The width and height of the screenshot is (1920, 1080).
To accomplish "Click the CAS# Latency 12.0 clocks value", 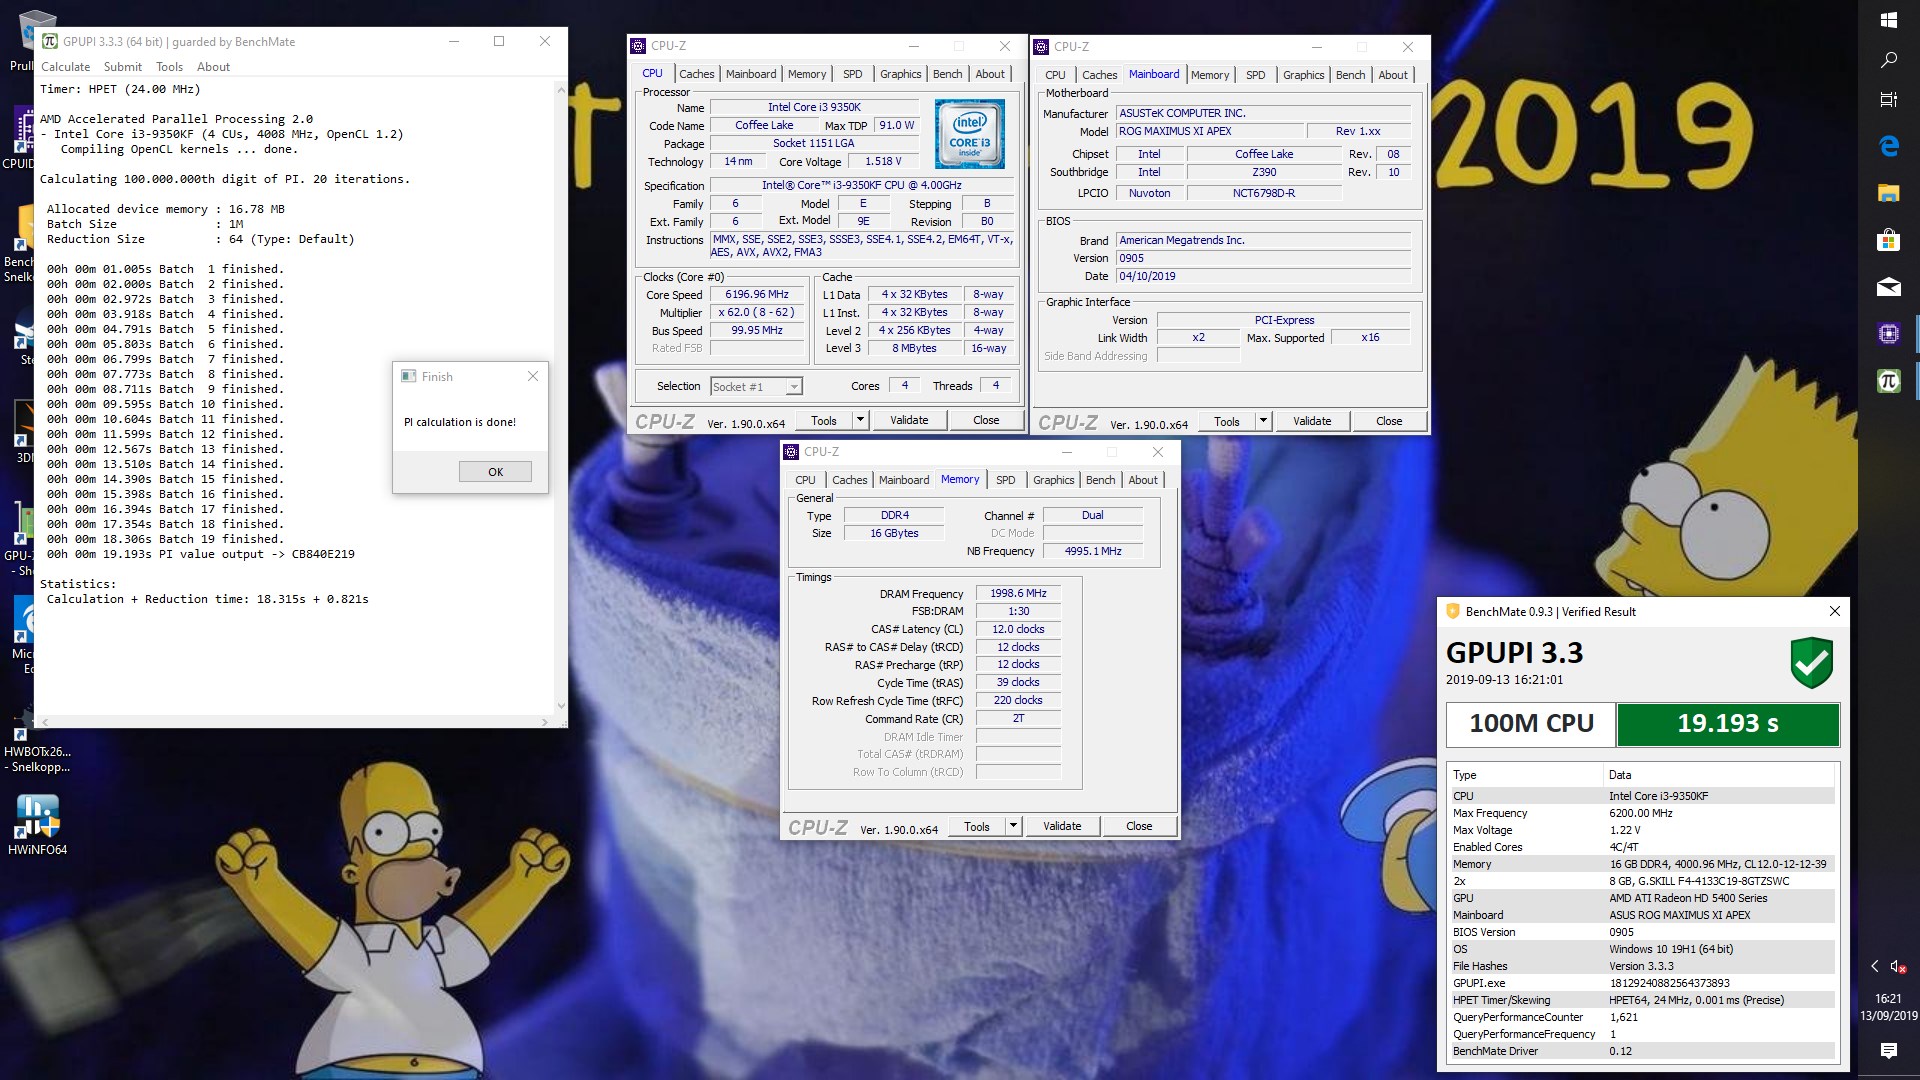I will pos(1018,629).
